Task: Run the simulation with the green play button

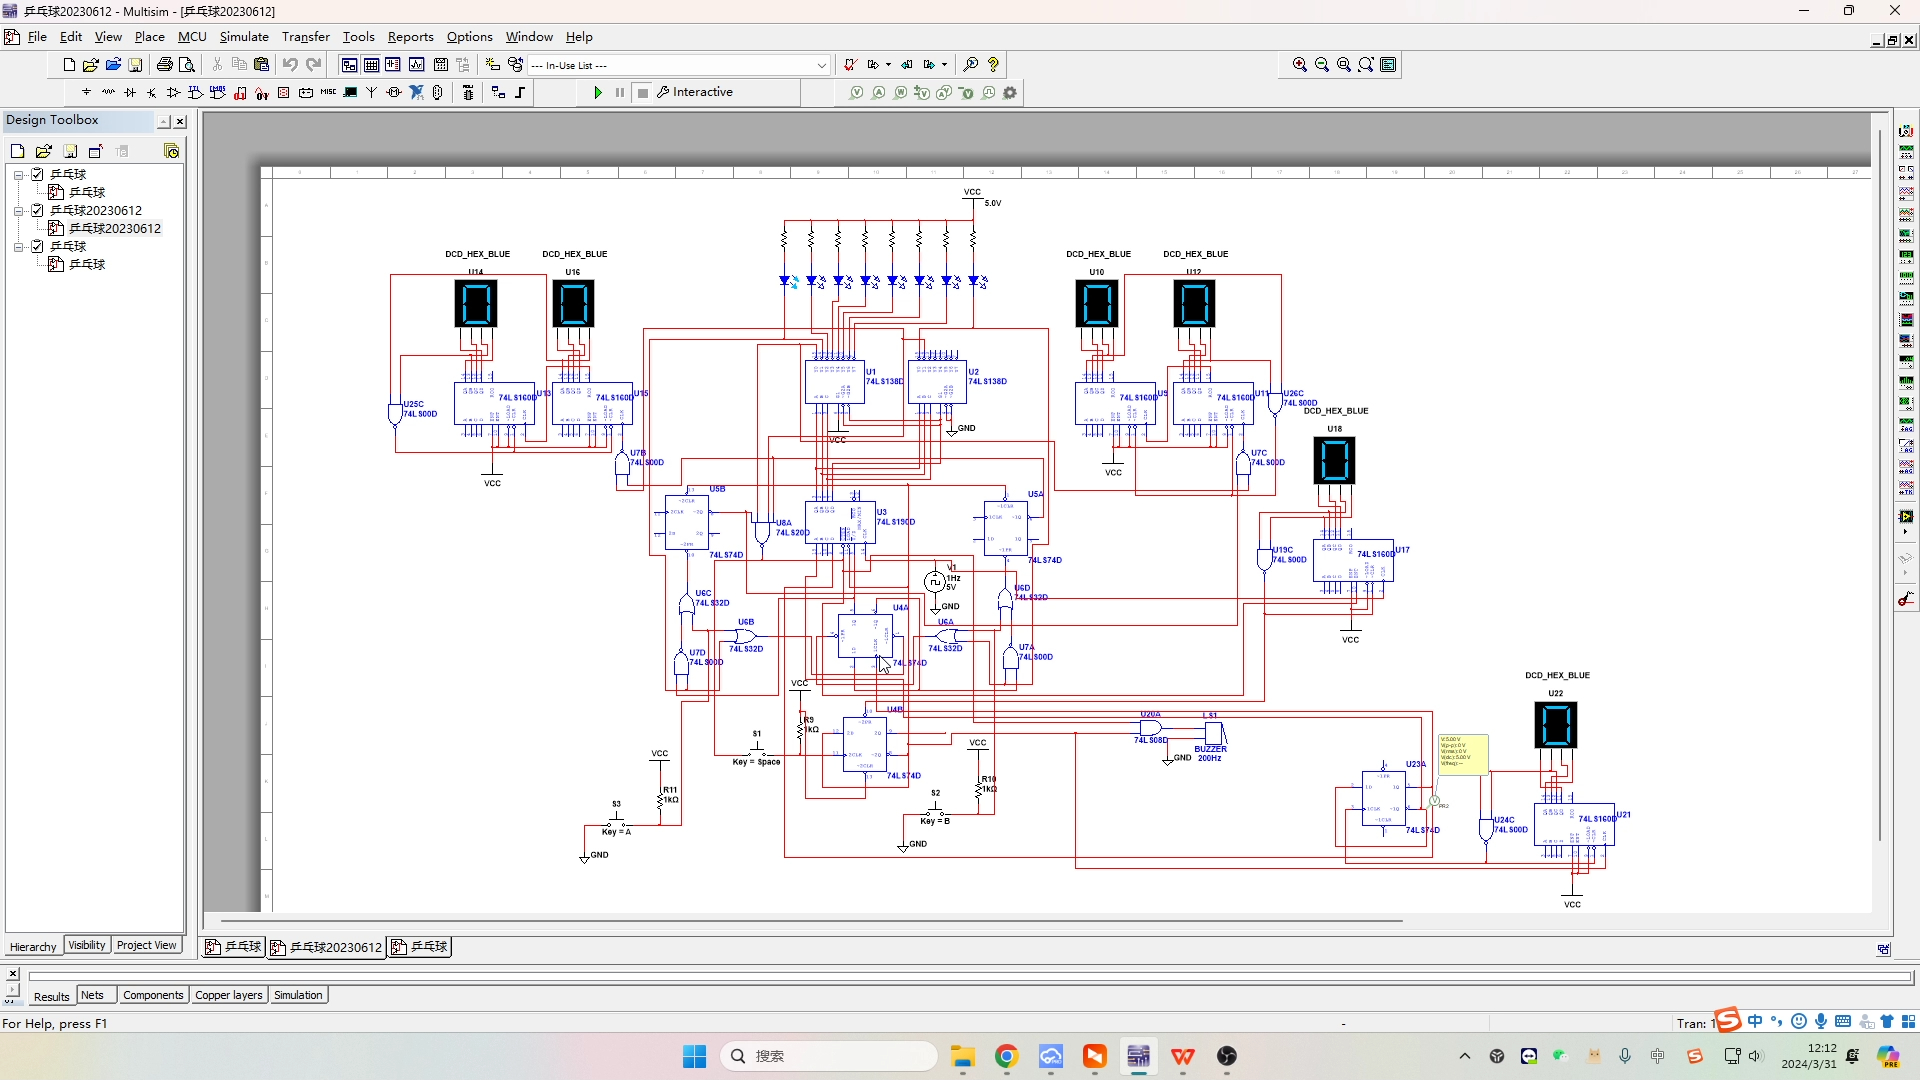Action: (x=598, y=93)
